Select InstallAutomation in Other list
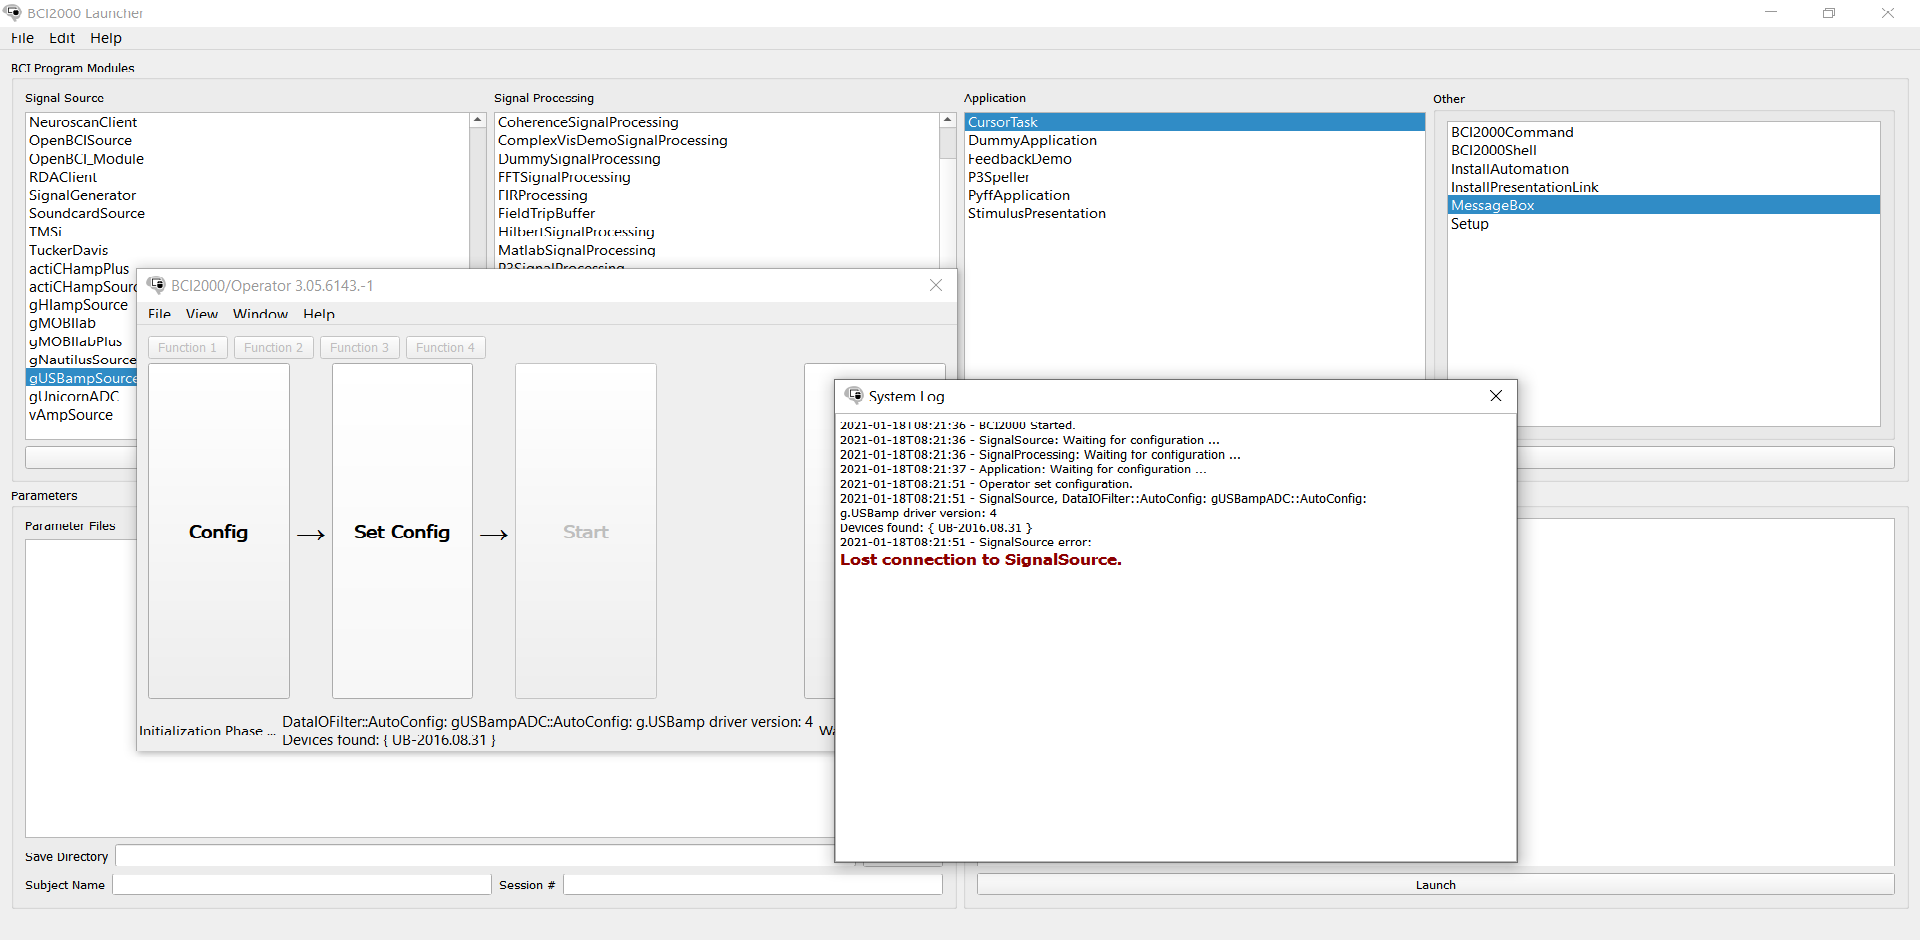Image resolution: width=1920 pixels, height=940 pixels. tap(1509, 169)
